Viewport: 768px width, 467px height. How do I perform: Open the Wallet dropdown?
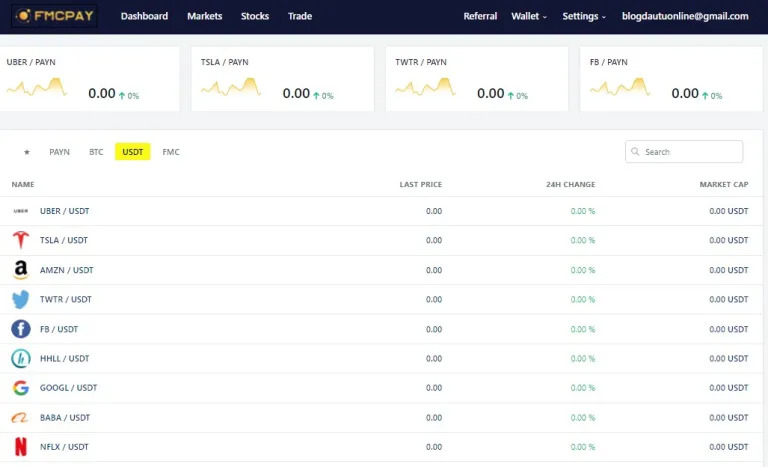pos(529,16)
